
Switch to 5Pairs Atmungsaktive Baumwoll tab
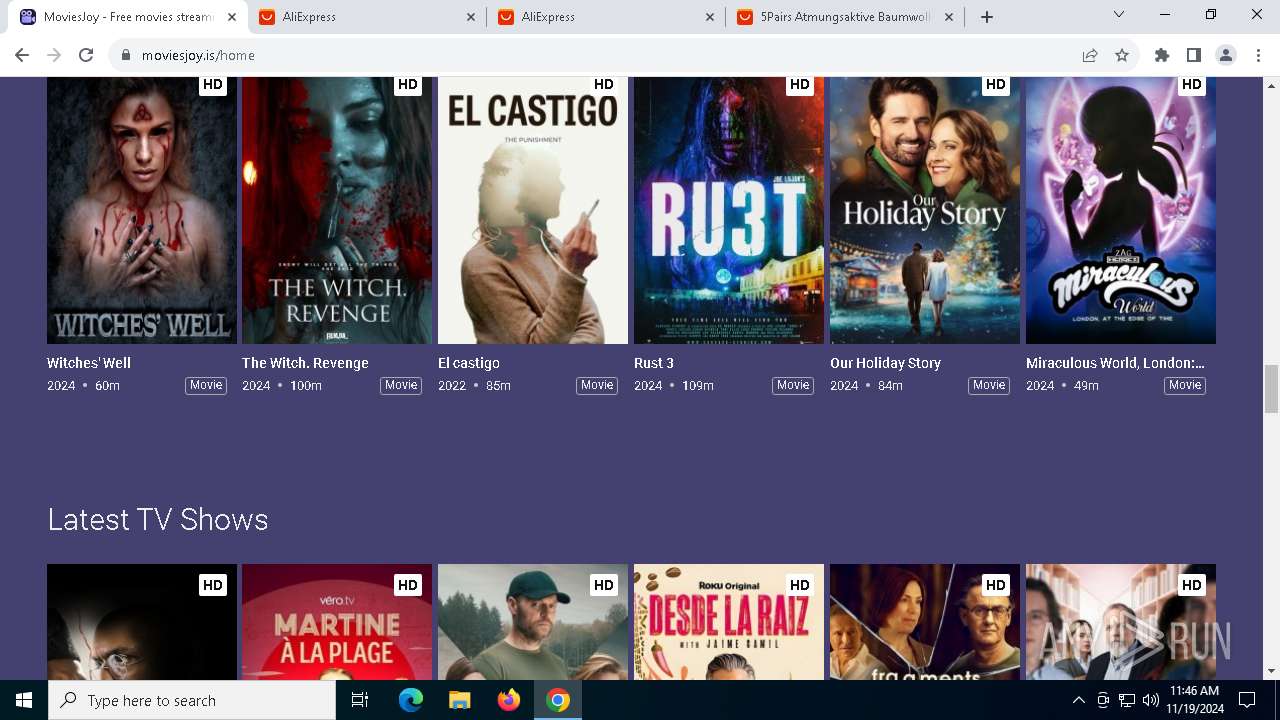(846, 17)
